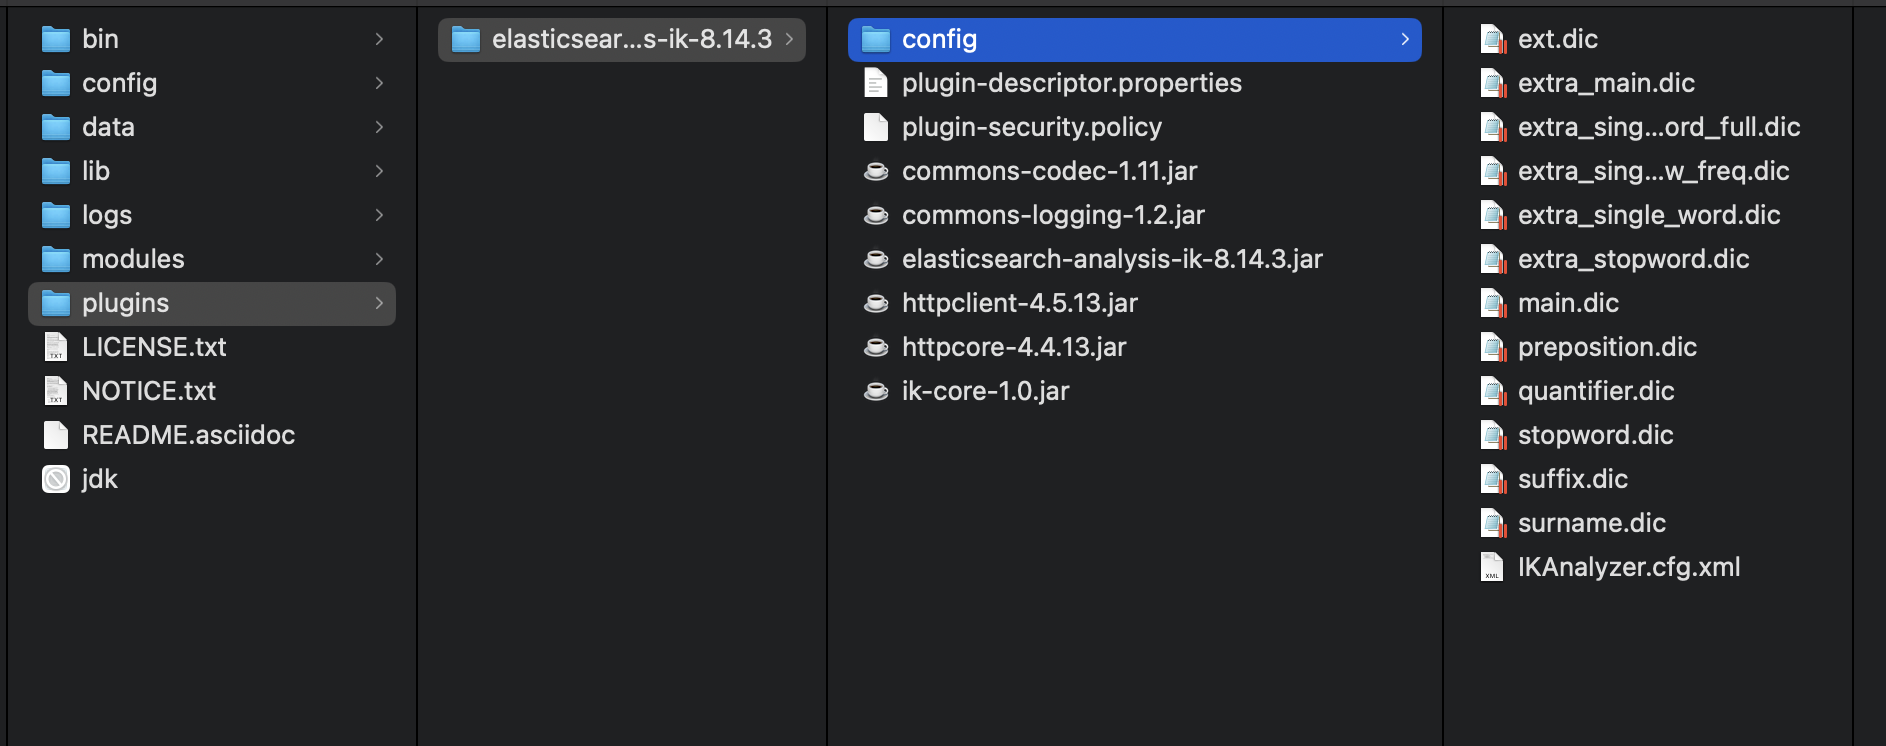Click the main.dic document icon

pos(1492,303)
